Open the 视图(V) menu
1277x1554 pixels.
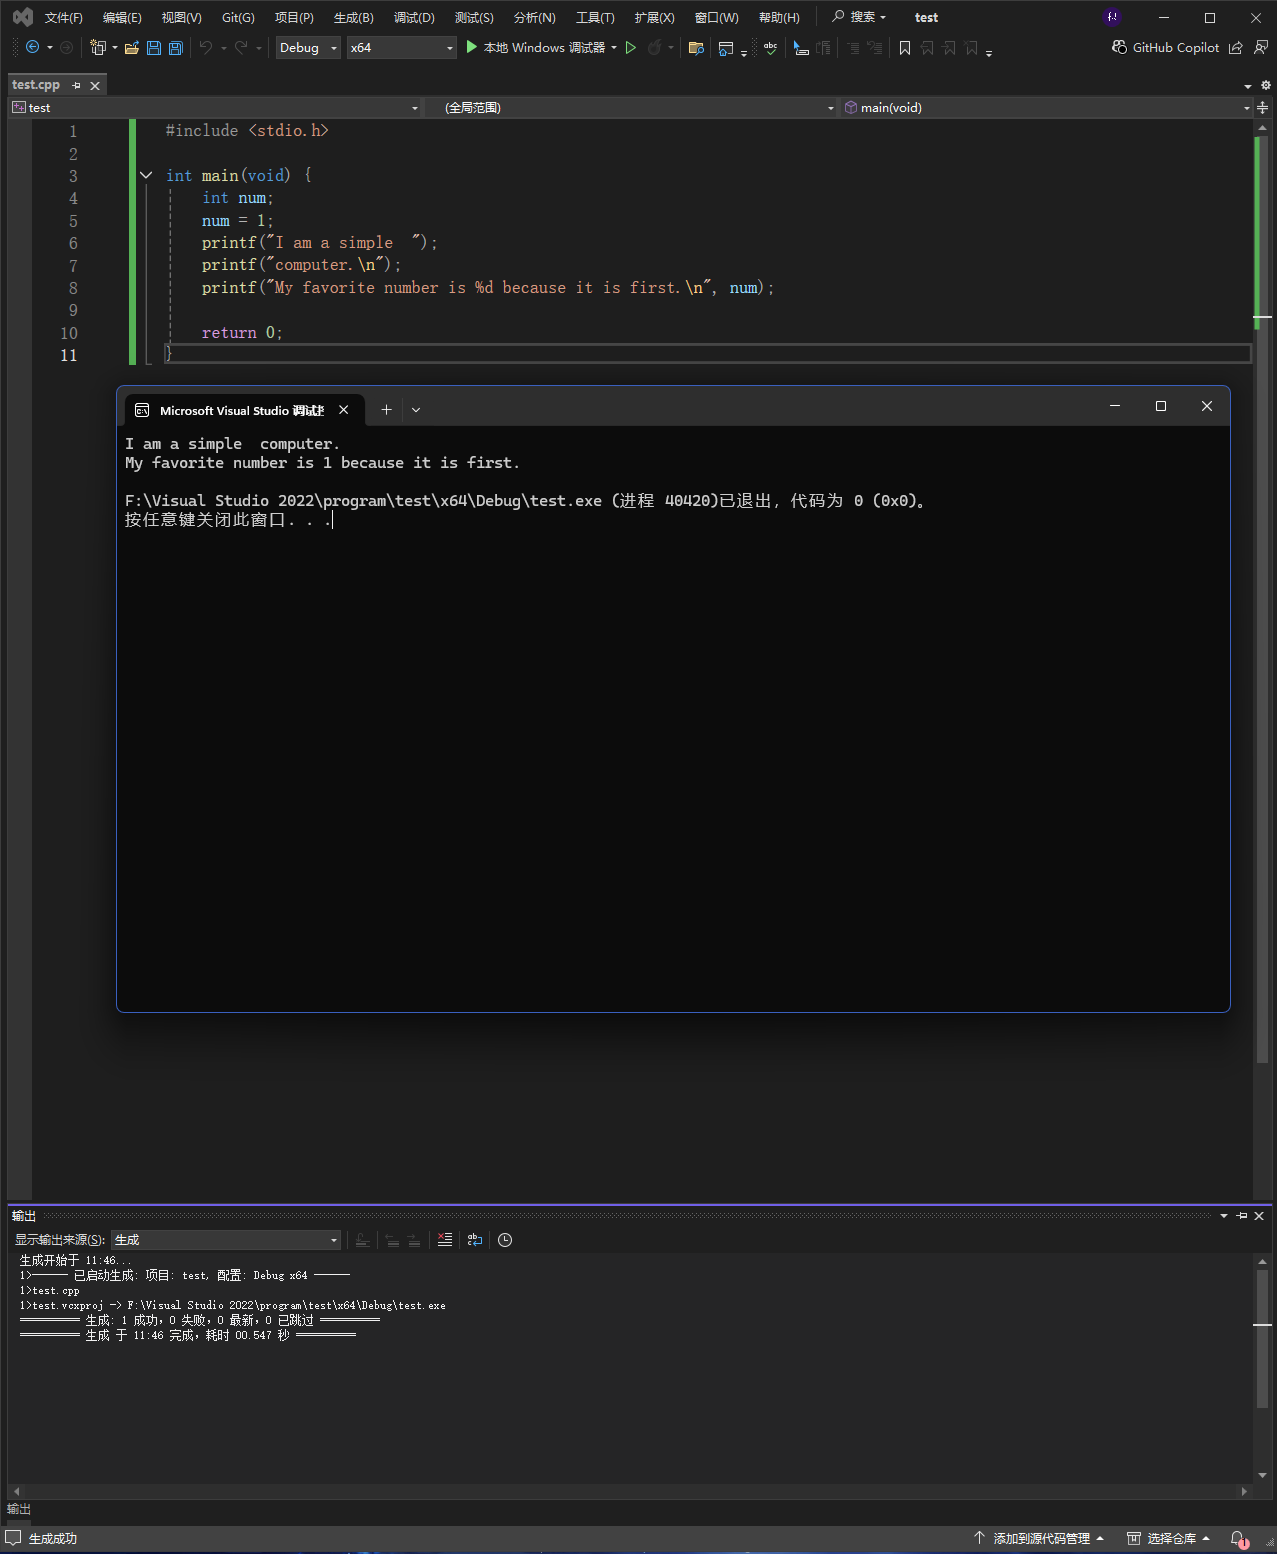coord(181,17)
